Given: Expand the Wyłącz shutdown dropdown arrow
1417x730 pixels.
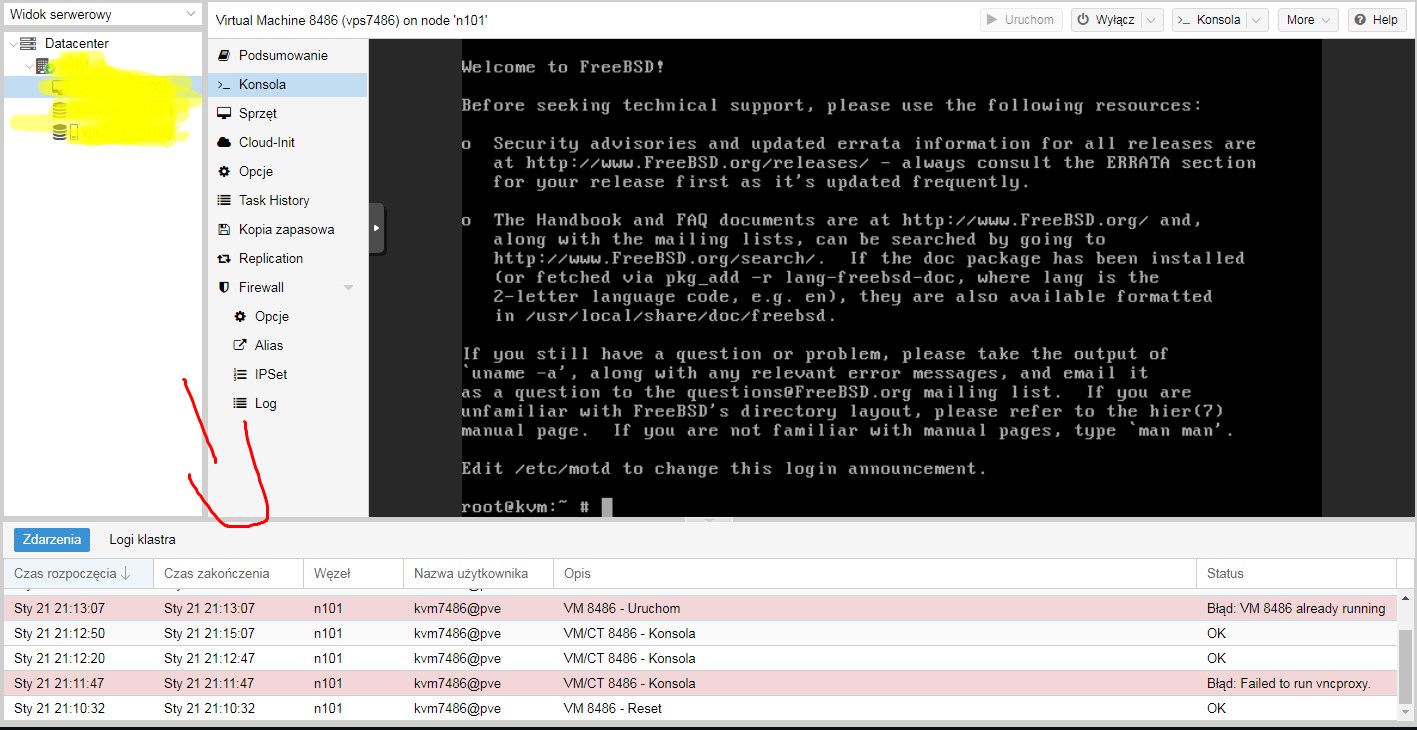Looking at the screenshot, I should tap(1152, 20).
